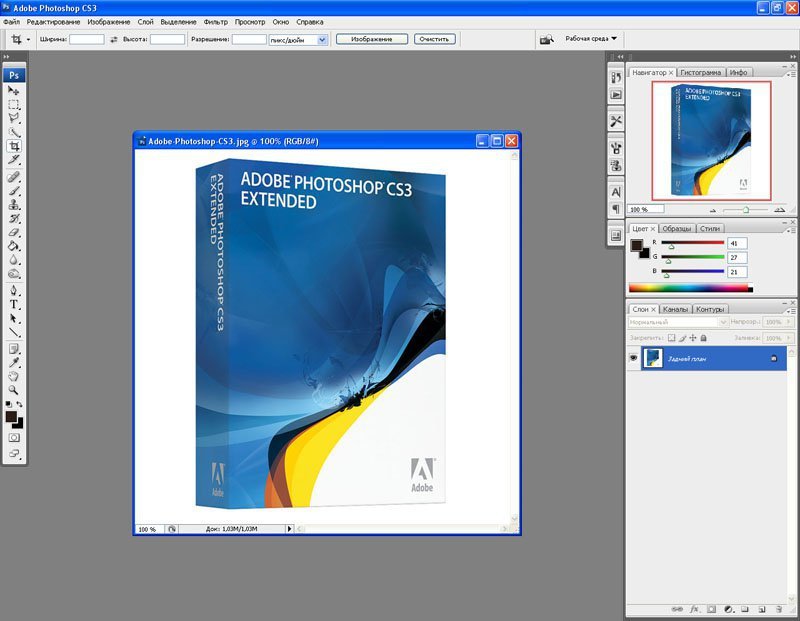Switch to the Каналы tab

[676, 309]
